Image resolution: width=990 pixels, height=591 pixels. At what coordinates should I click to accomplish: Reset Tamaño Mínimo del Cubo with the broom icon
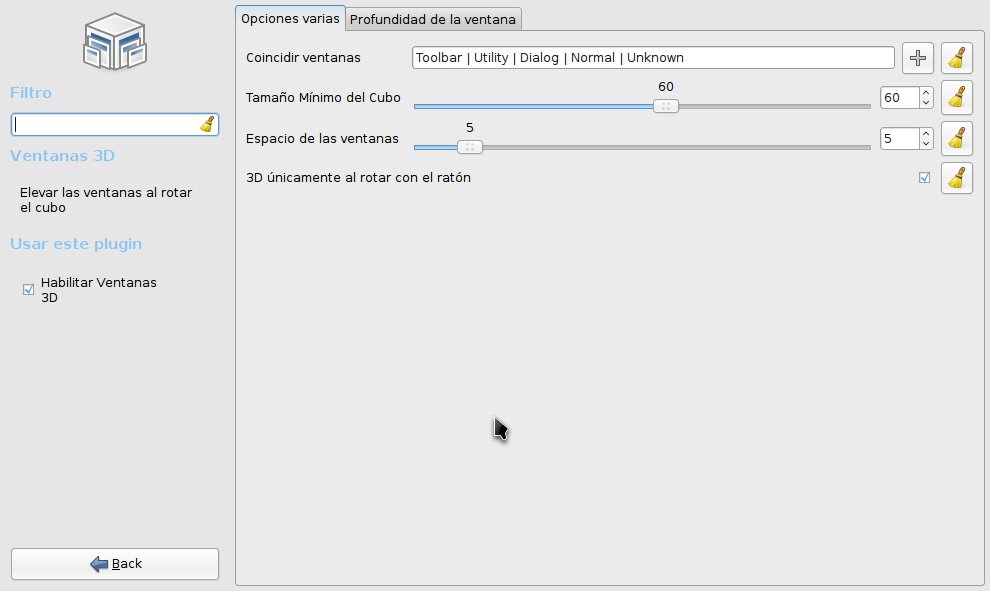(956, 97)
